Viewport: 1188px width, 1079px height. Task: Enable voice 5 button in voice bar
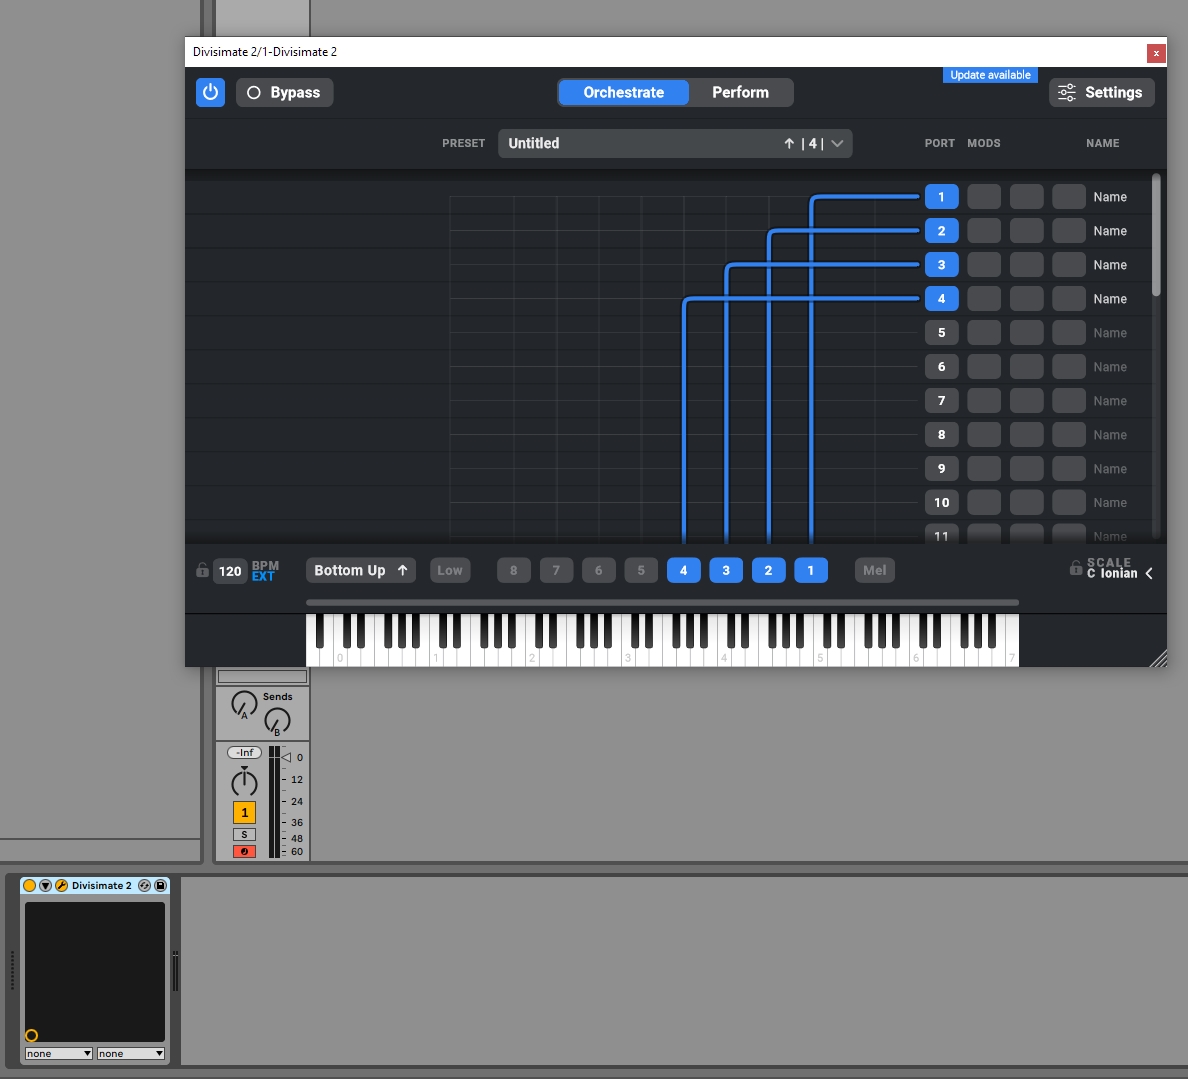pos(641,571)
